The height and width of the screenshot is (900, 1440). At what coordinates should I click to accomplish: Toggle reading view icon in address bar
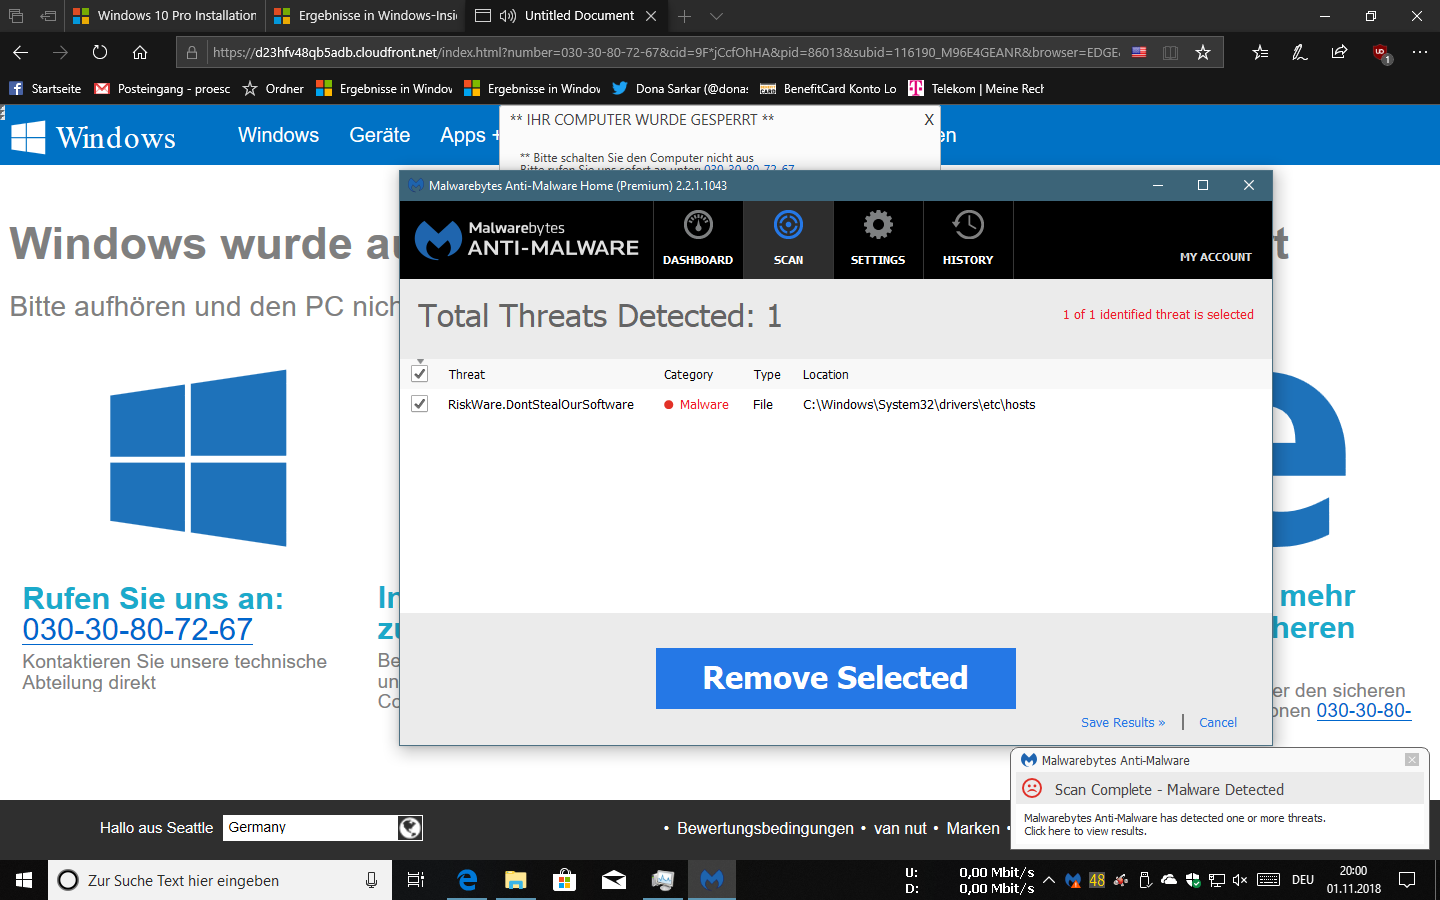pos(1170,52)
